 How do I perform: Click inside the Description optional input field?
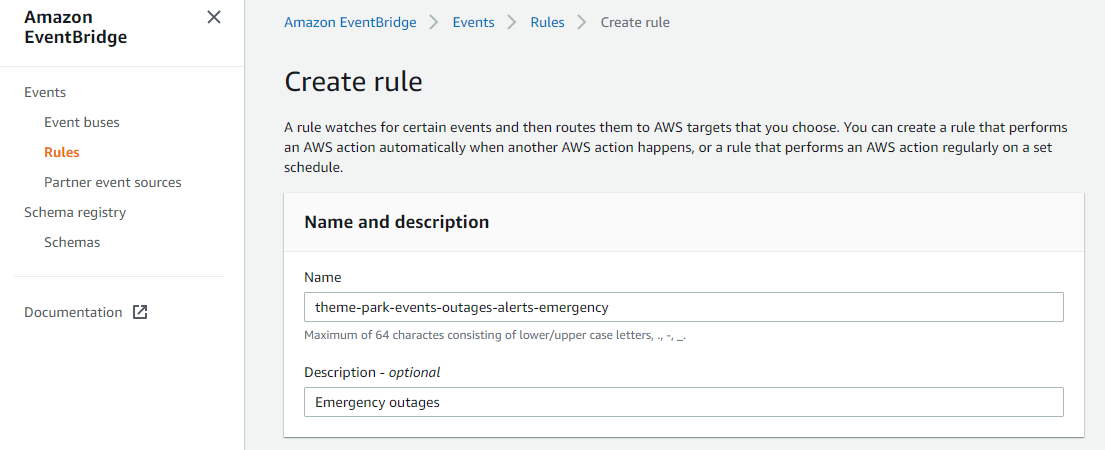coord(684,402)
